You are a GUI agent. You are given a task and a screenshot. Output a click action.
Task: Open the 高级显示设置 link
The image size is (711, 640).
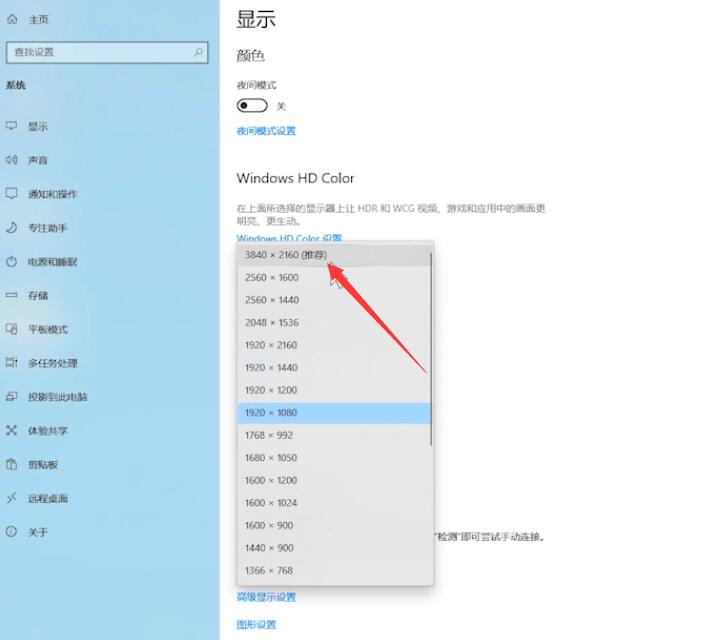266,597
